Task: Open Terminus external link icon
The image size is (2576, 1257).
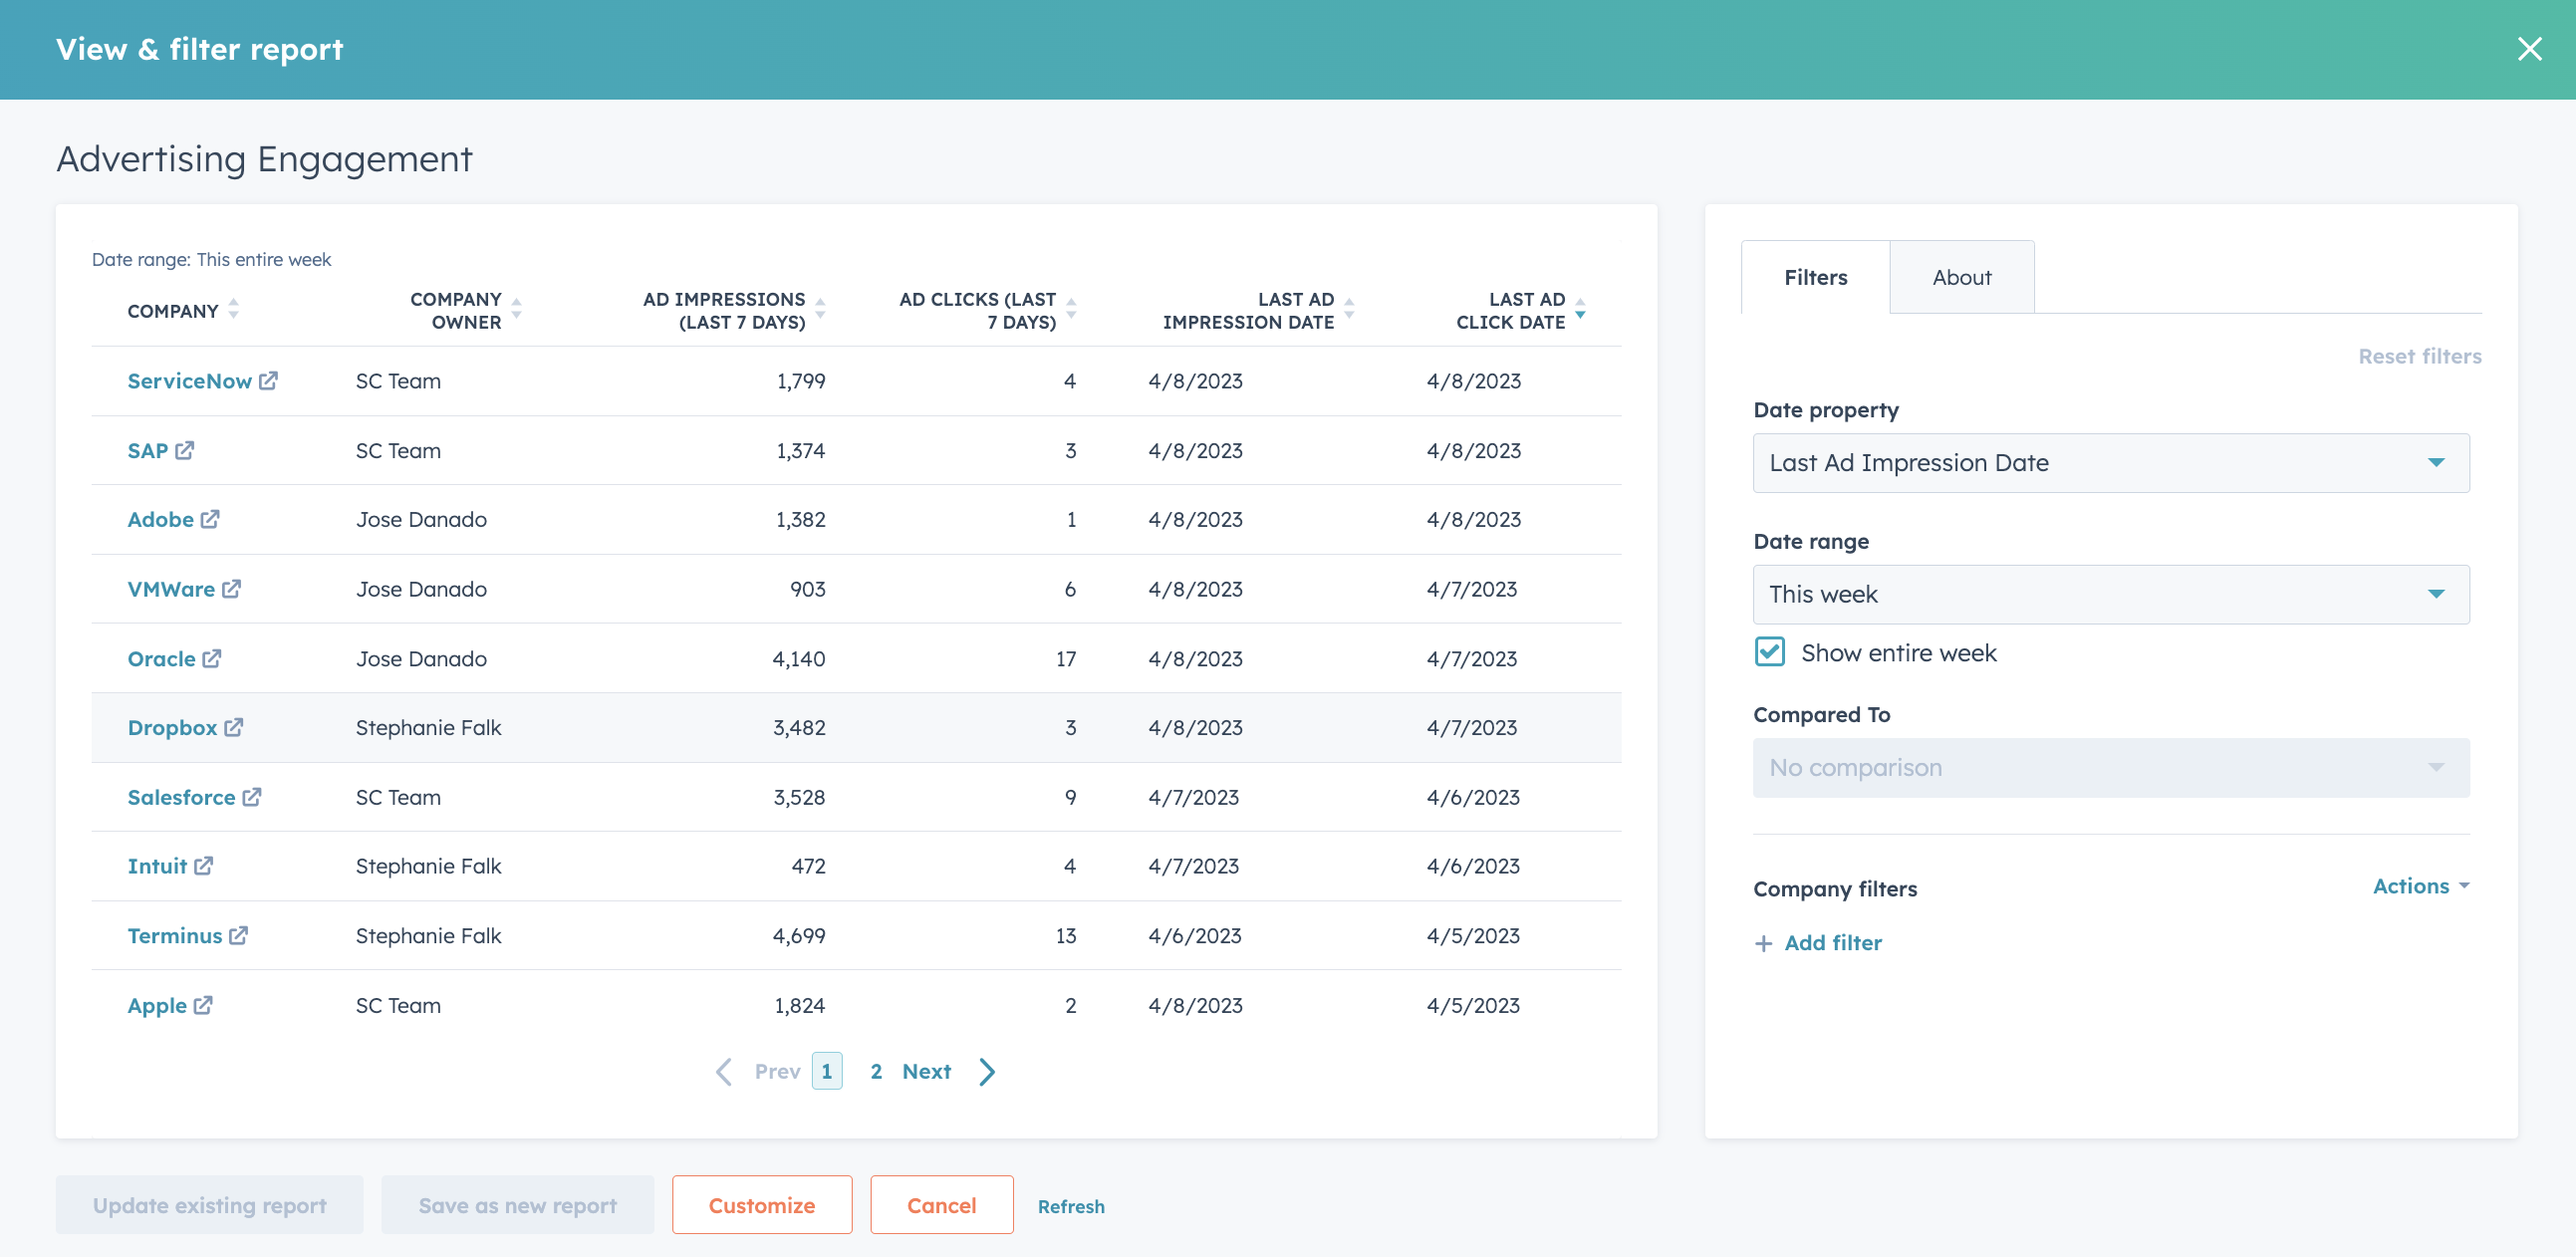Action: pos(238,936)
